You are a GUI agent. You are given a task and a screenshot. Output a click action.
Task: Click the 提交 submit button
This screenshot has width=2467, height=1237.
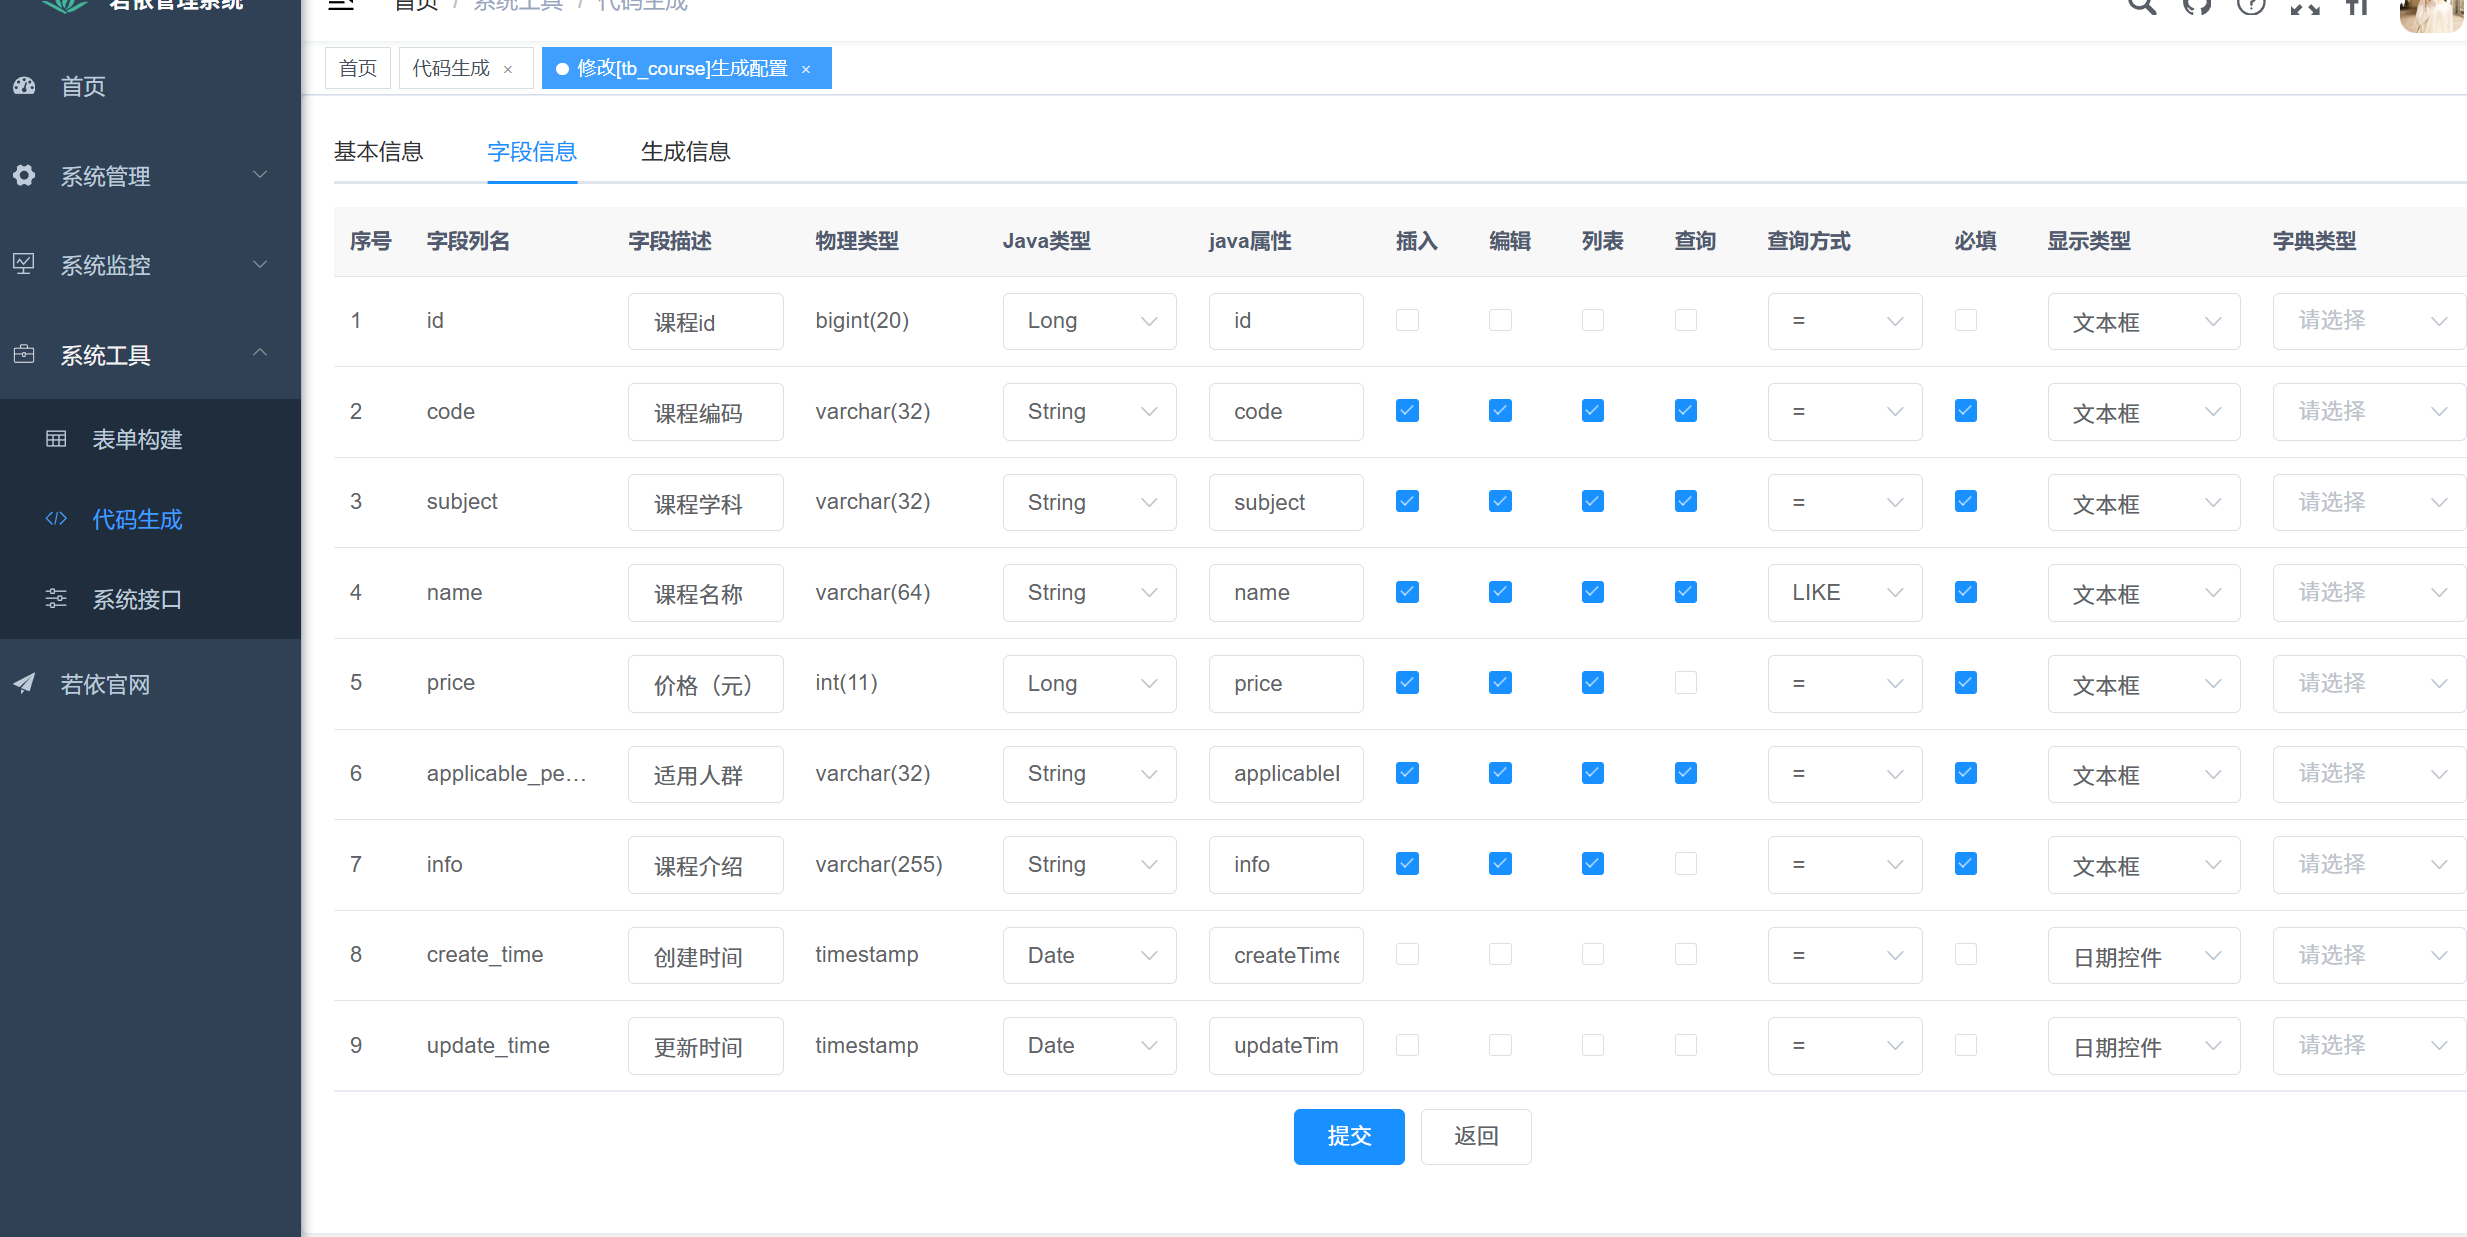click(1349, 1136)
